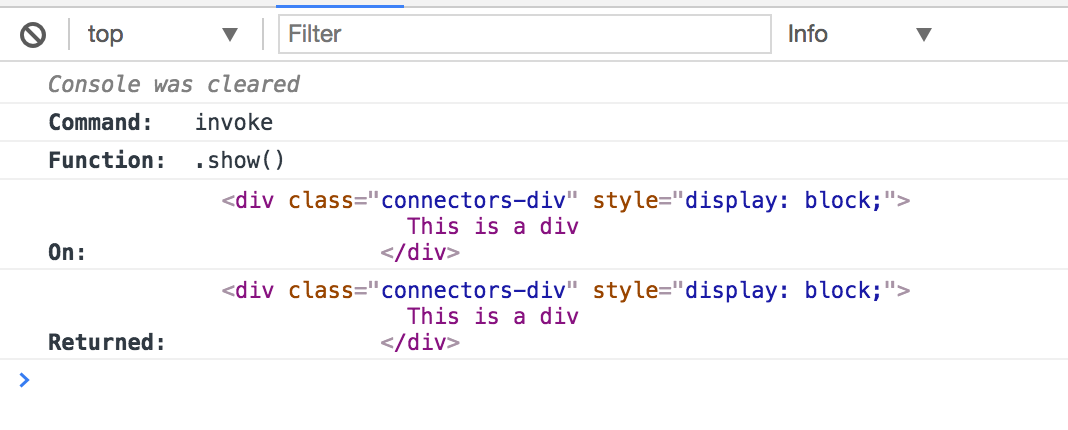Open the Info log level dropdown

tap(858, 35)
